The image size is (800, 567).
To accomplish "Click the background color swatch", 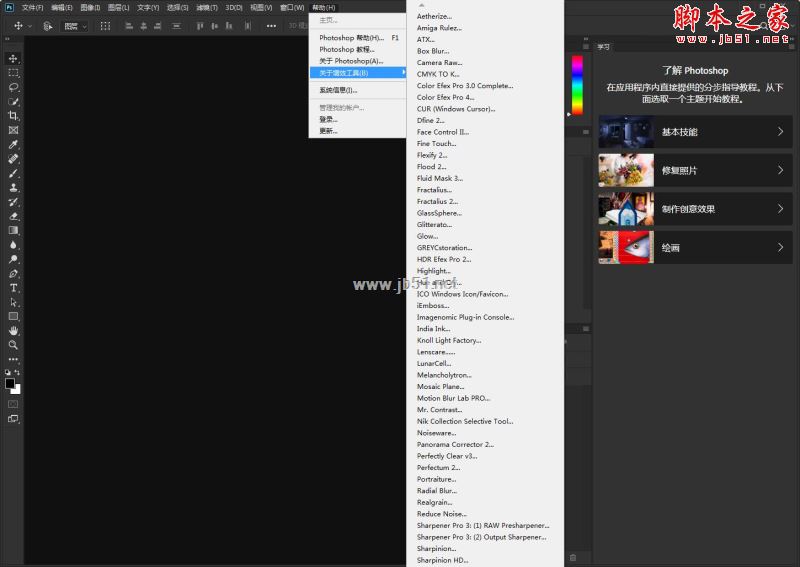I will [17, 390].
